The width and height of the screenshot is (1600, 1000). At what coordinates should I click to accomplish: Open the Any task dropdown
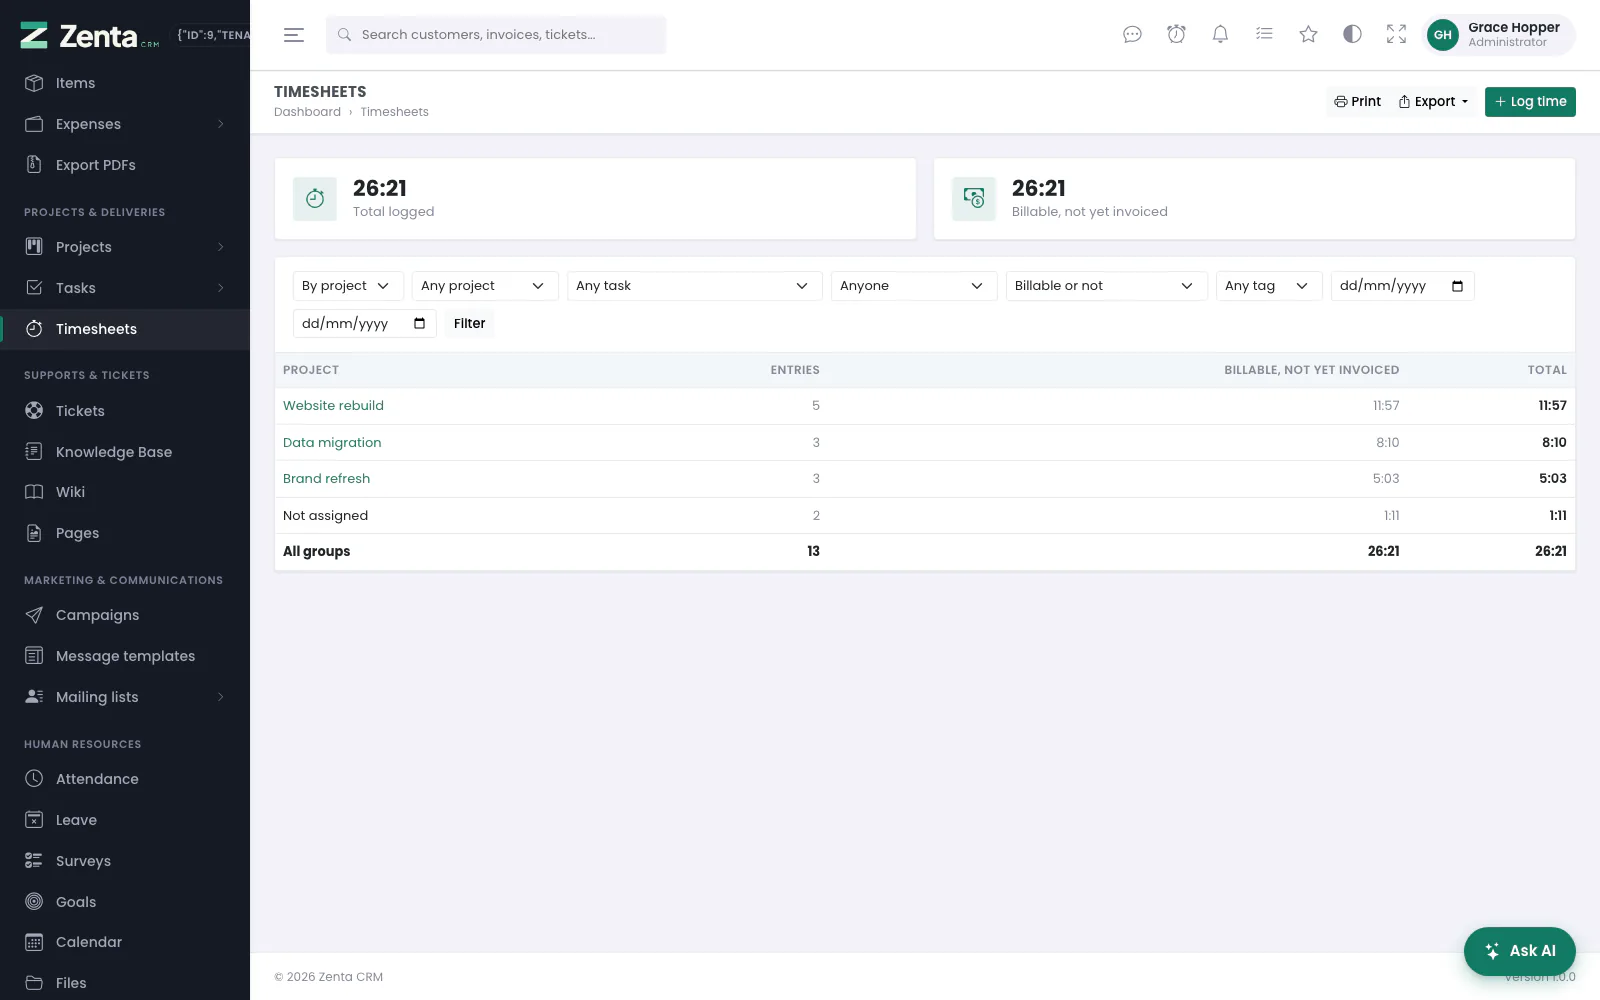tap(694, 286)
